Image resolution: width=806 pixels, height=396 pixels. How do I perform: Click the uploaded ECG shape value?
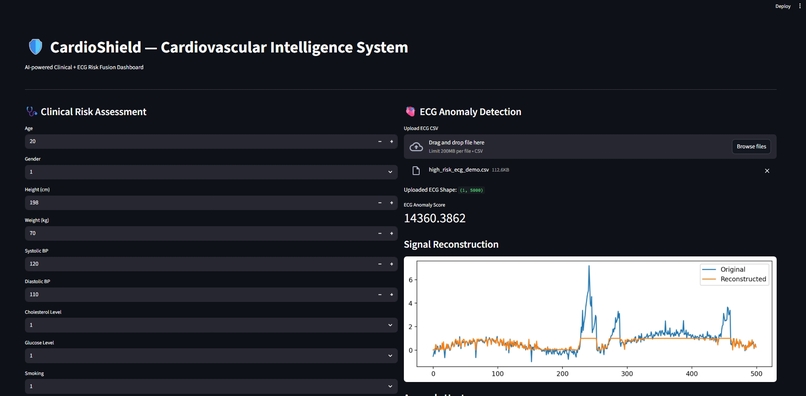tap(471, 190)
